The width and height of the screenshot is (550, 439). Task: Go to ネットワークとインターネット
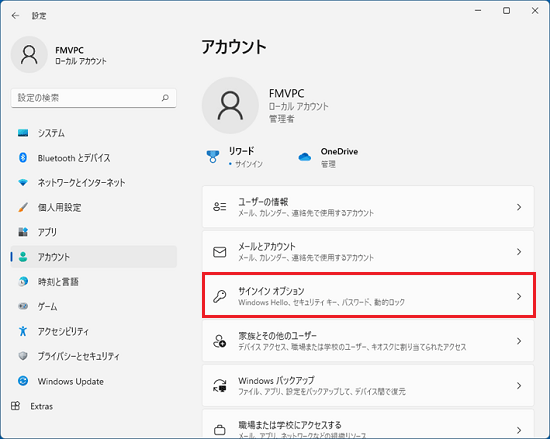(x=94, y=183)
